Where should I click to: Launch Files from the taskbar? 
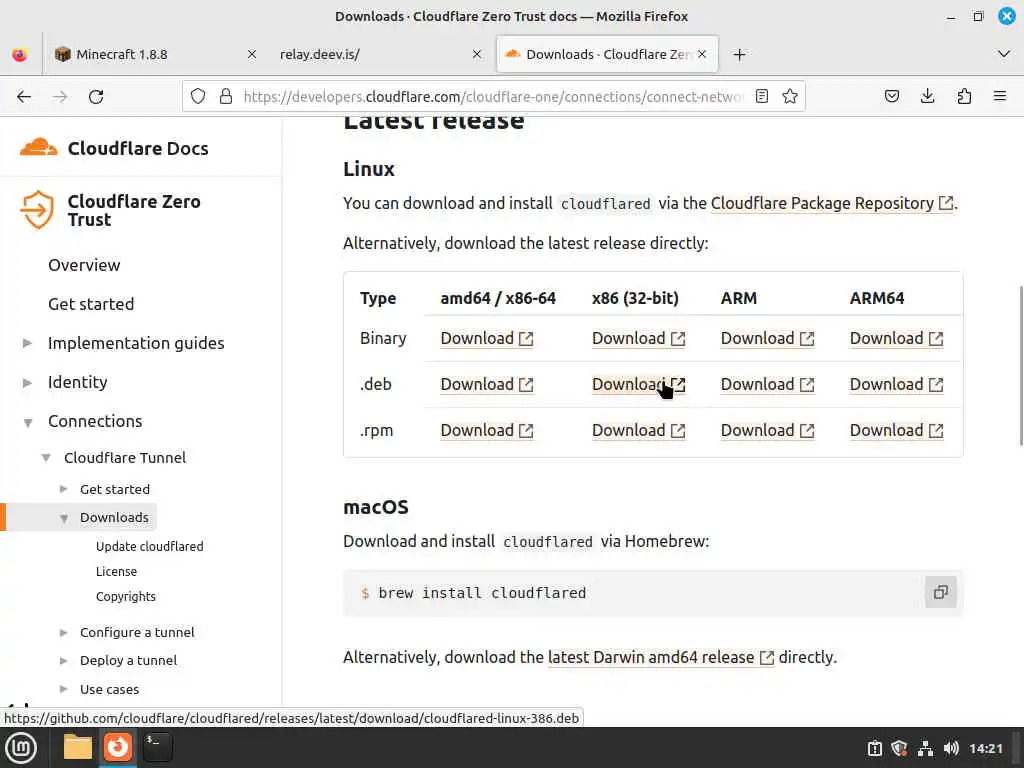78,747
